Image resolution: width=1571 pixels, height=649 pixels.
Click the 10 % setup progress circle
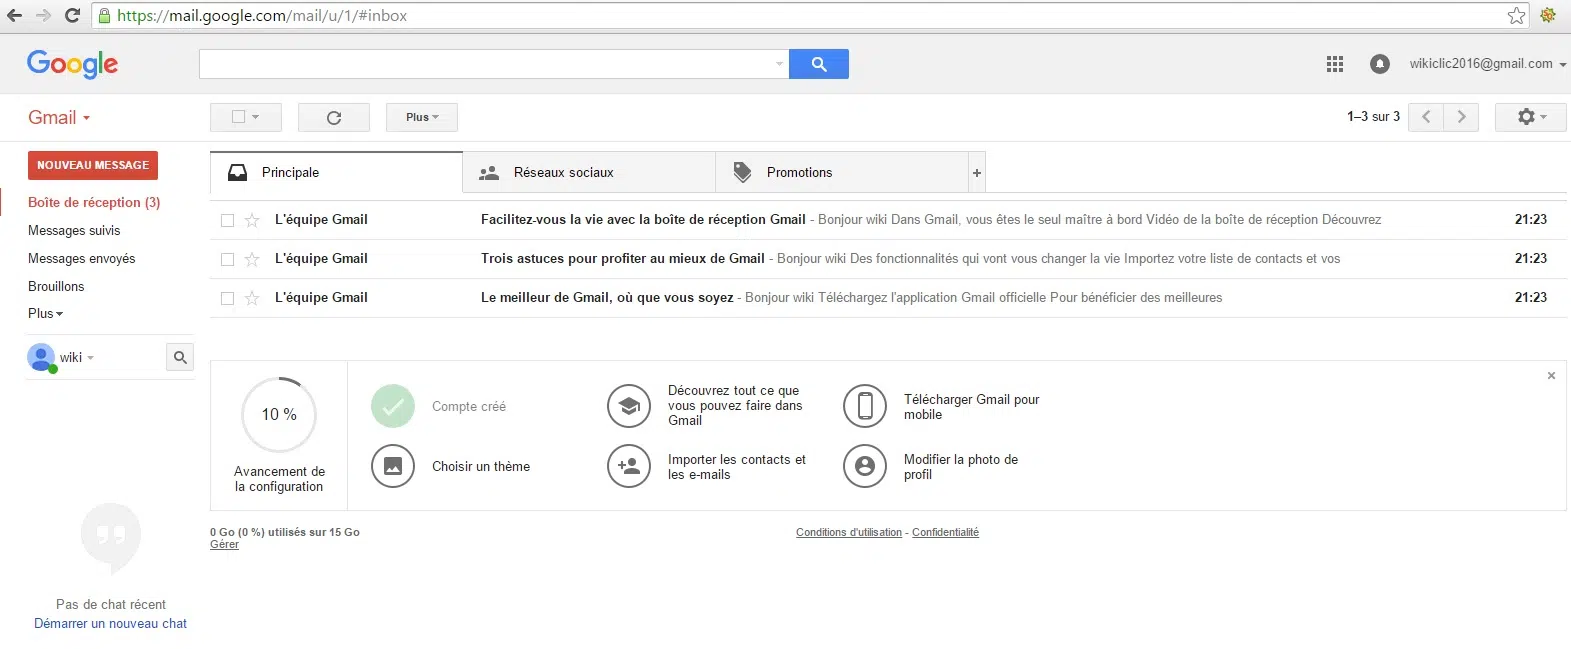click(x=279, y=414)
